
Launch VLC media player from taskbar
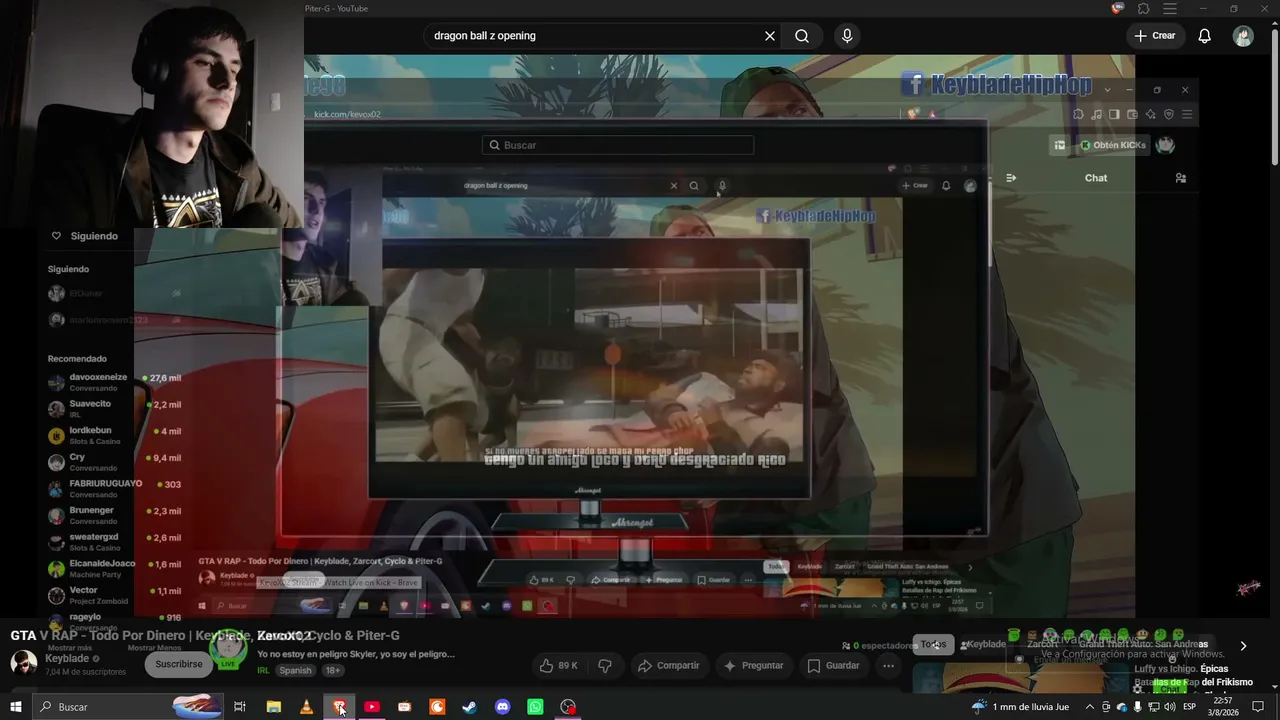click(x=306, y=707)
